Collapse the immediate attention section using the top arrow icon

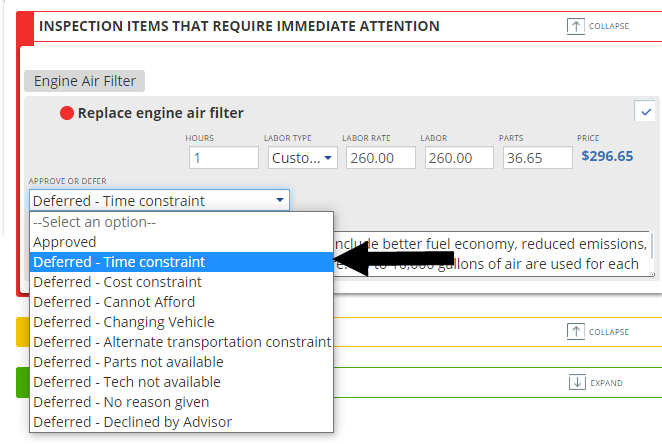(575, 27)
